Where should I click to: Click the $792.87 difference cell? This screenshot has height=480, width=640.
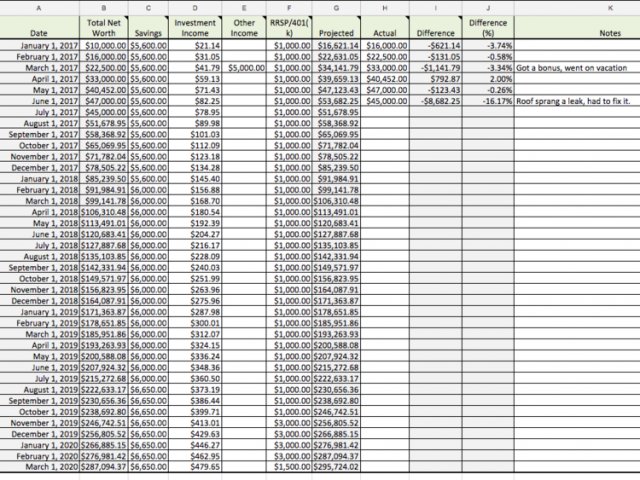[436, 79]
